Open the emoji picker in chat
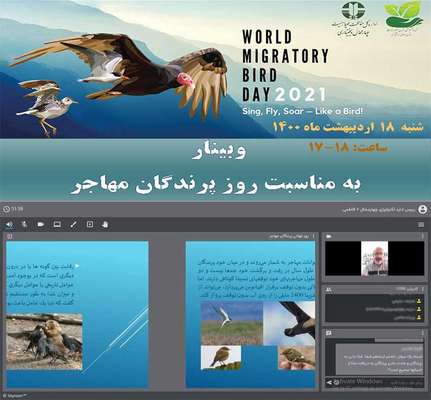Viewport: 431px width, 400px height. [336, 382]
